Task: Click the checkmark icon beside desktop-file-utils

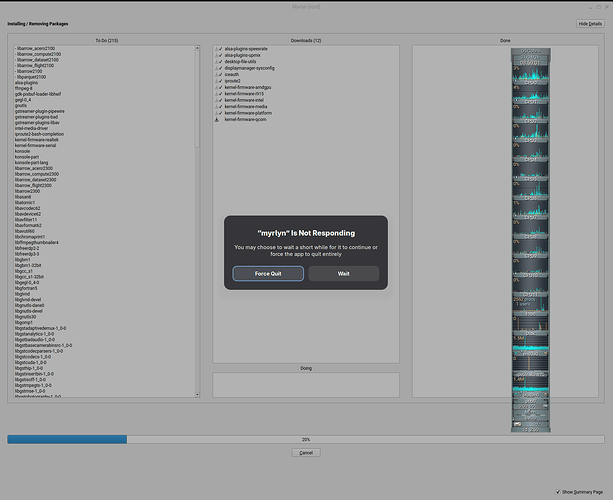Action: tap(220, 62)
